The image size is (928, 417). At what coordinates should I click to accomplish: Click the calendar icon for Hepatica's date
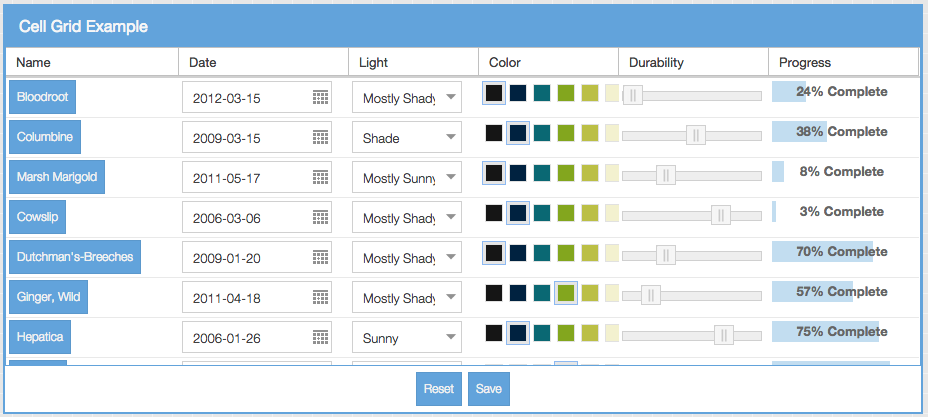320,338
